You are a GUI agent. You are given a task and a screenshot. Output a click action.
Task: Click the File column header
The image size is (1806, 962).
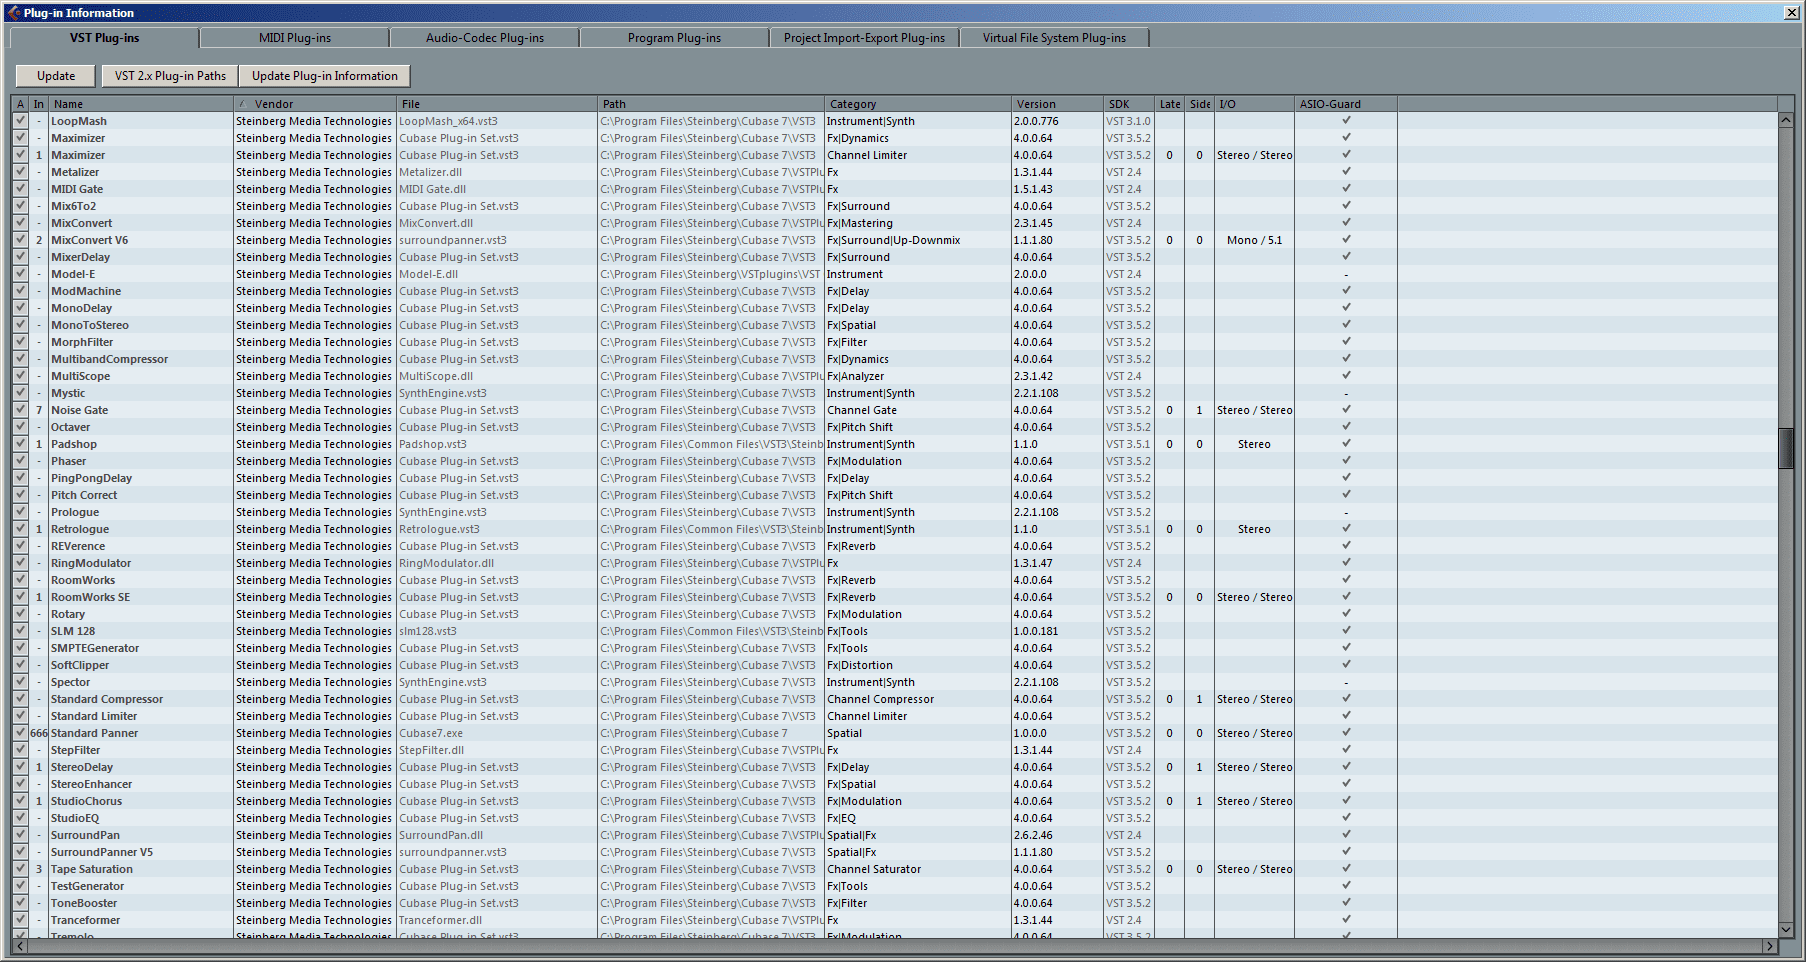(497, 104)
